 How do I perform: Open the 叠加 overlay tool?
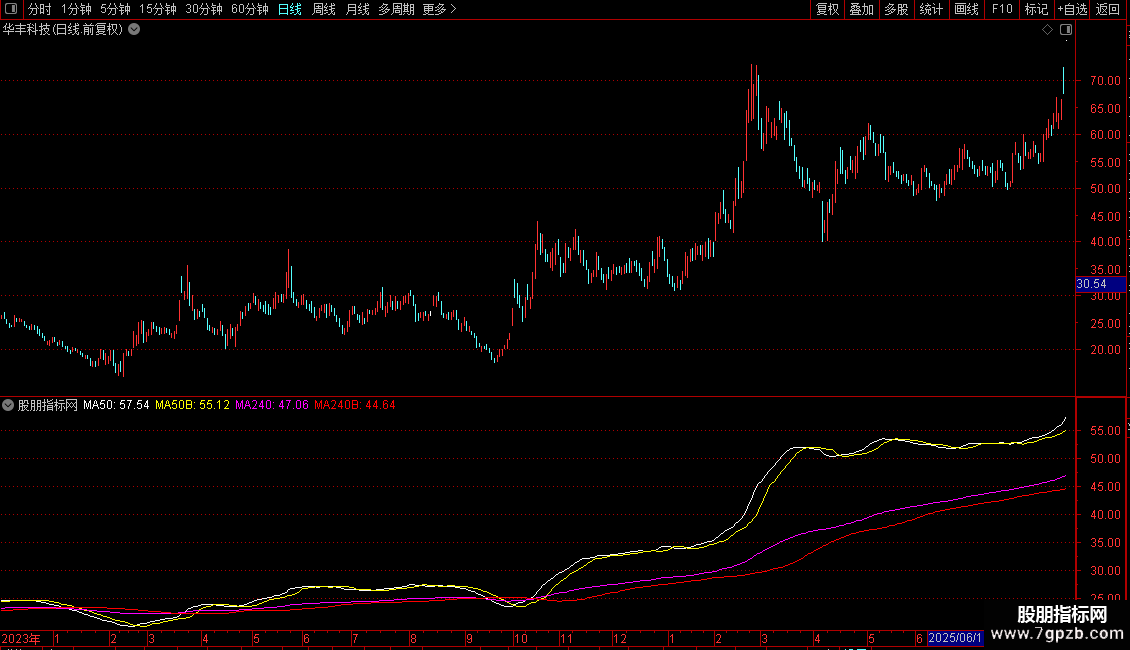(861, 9)
